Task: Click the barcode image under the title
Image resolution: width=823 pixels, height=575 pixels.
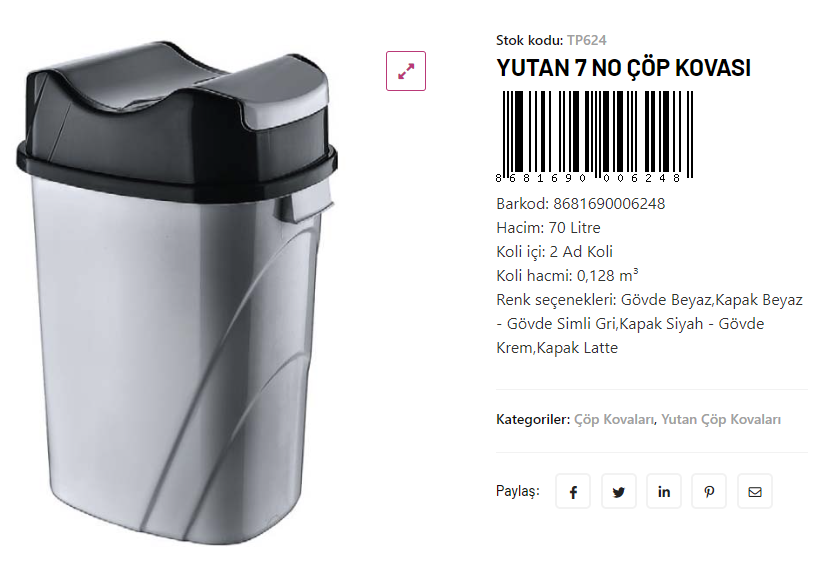Action: point(595,136)
